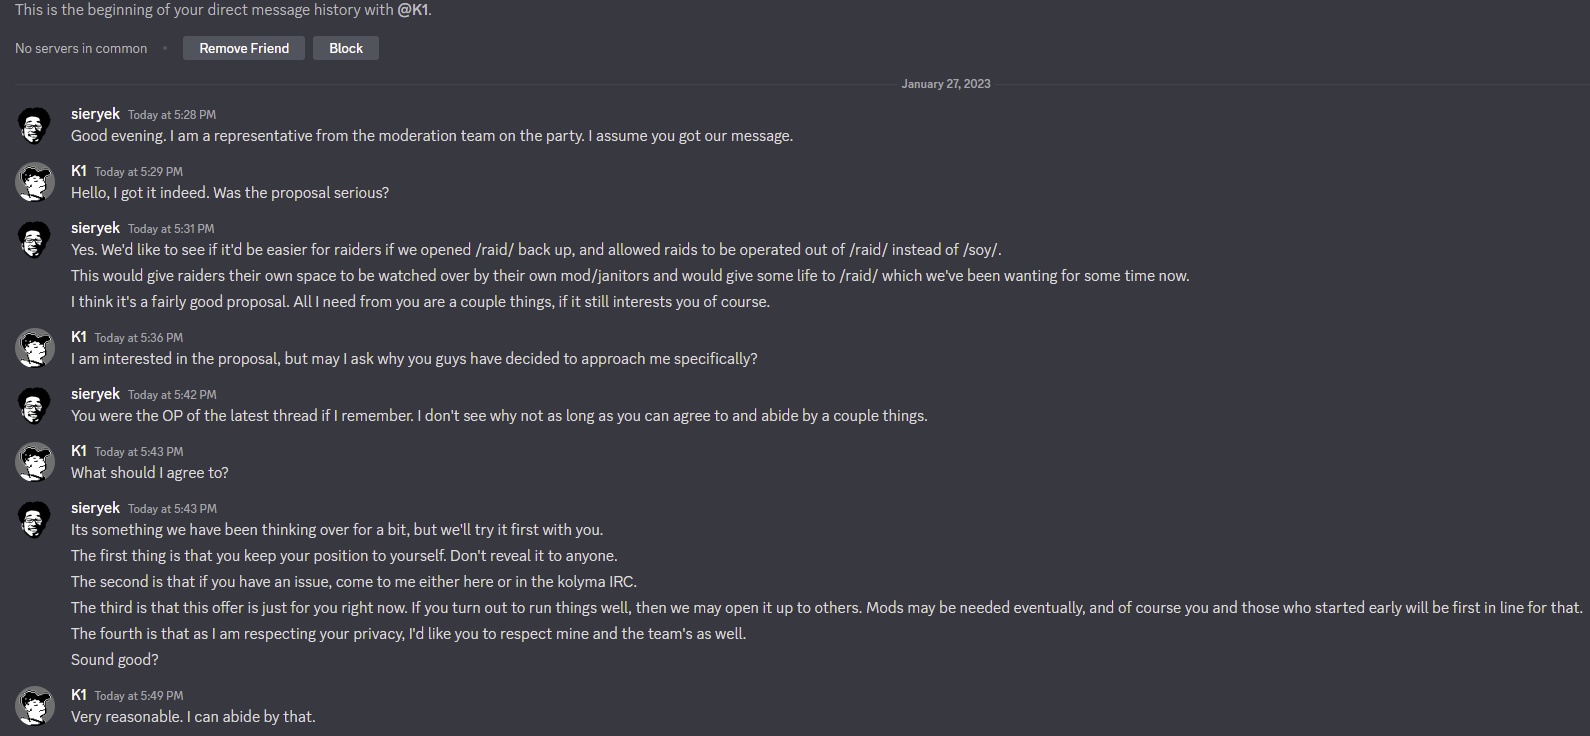Click sieryek's avatar beside the 5:43 PM message
The width and height of the screenshot is (1590, 736).
click(35, 519)
